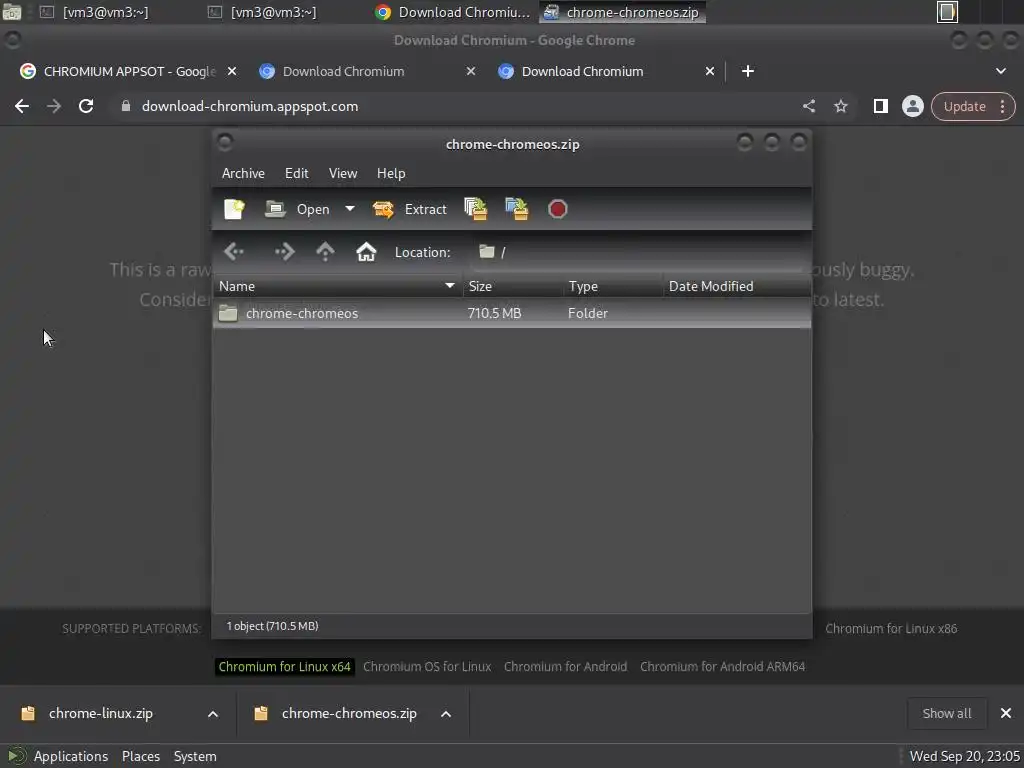Select Chromium for Linux x86 link

(891, 629)
